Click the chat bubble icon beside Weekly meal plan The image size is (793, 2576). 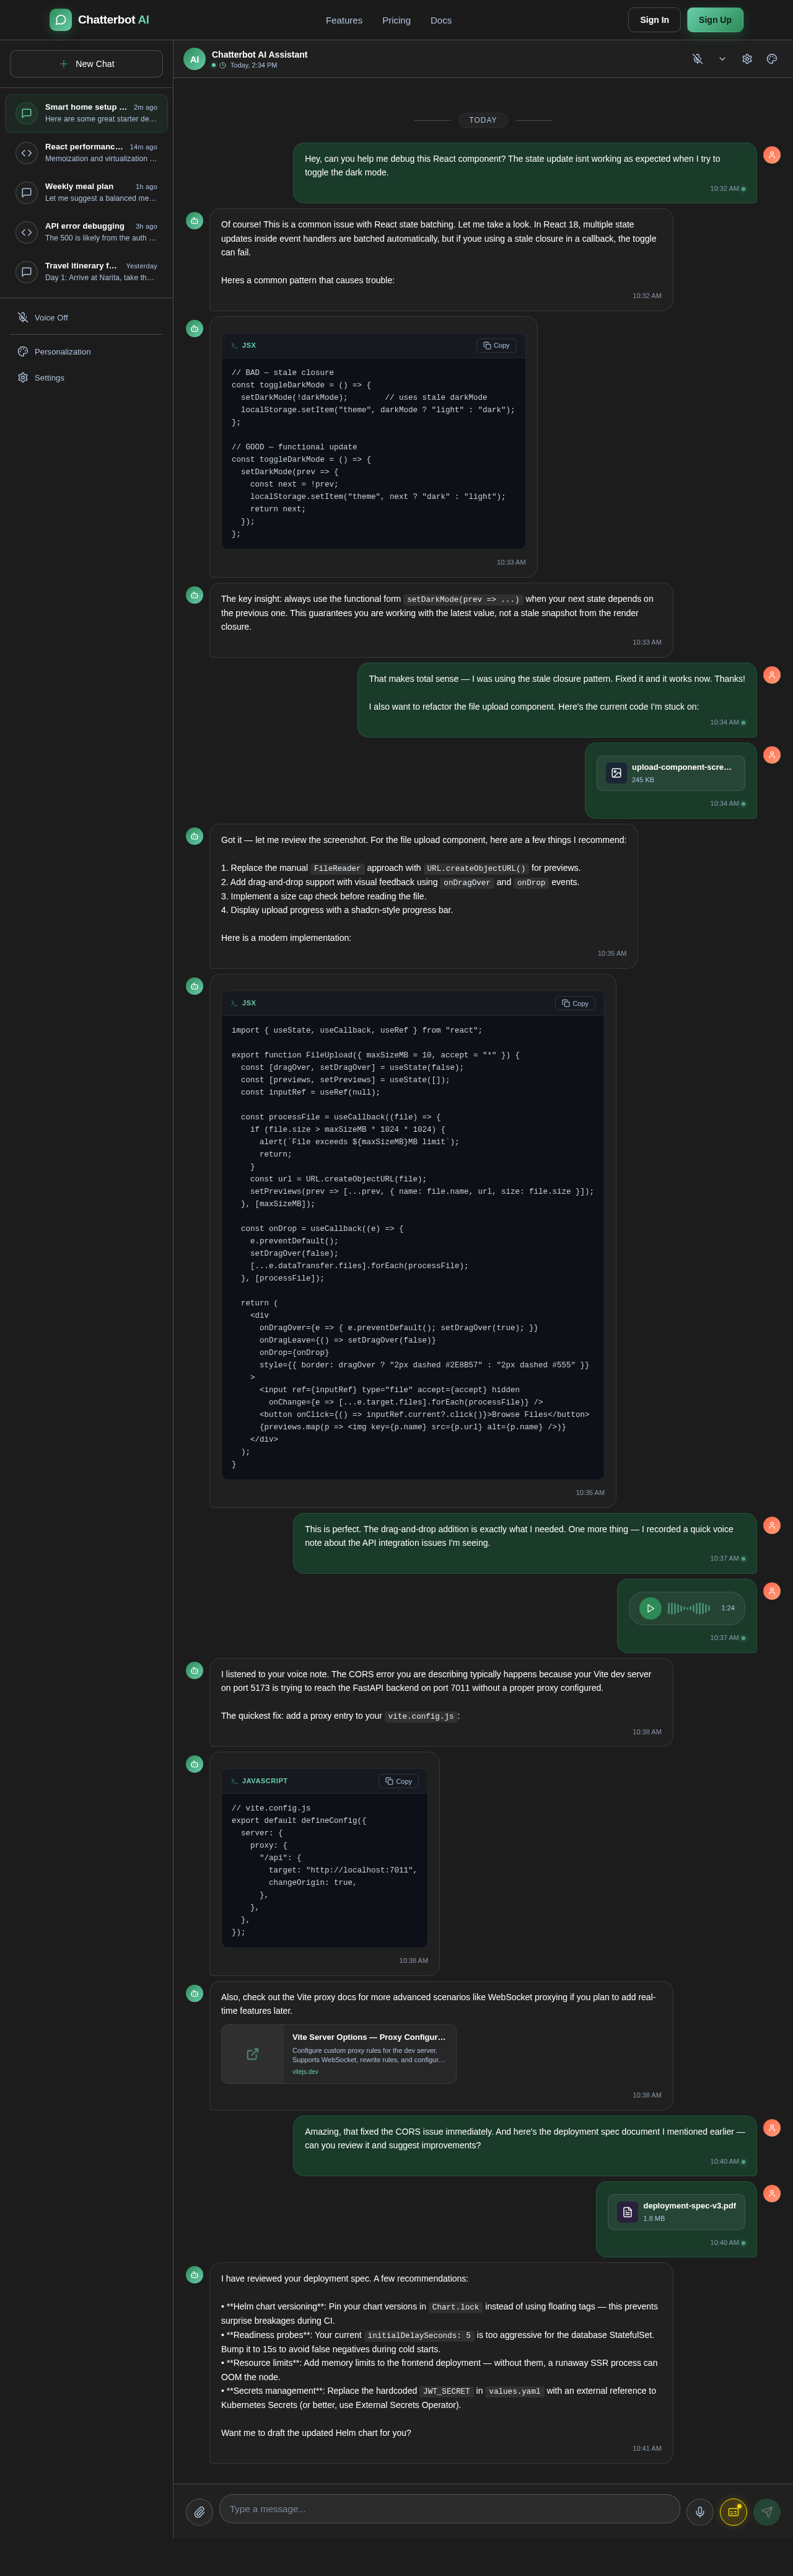click(27, 192)
